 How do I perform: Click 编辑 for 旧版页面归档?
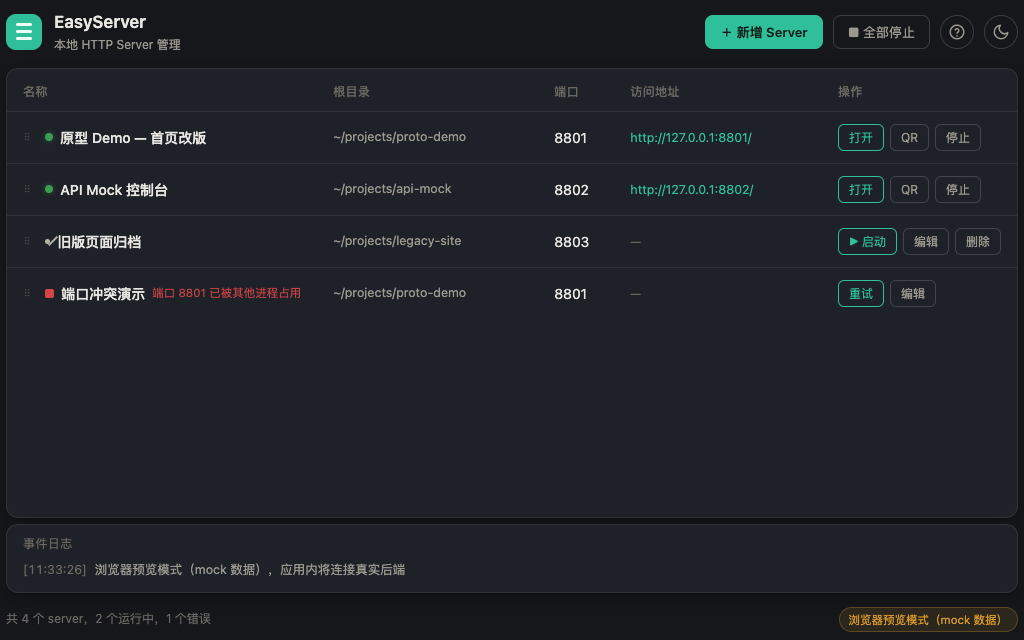(x=925, y=242)
